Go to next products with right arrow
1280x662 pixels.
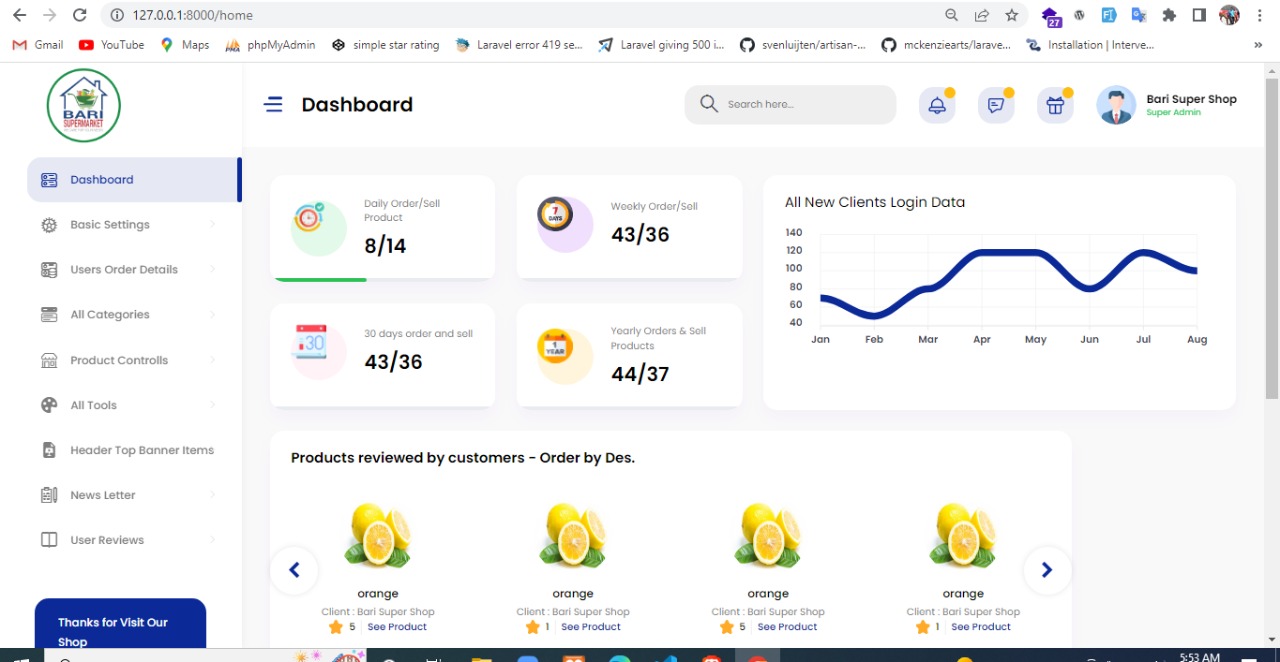click(1047, 570)
